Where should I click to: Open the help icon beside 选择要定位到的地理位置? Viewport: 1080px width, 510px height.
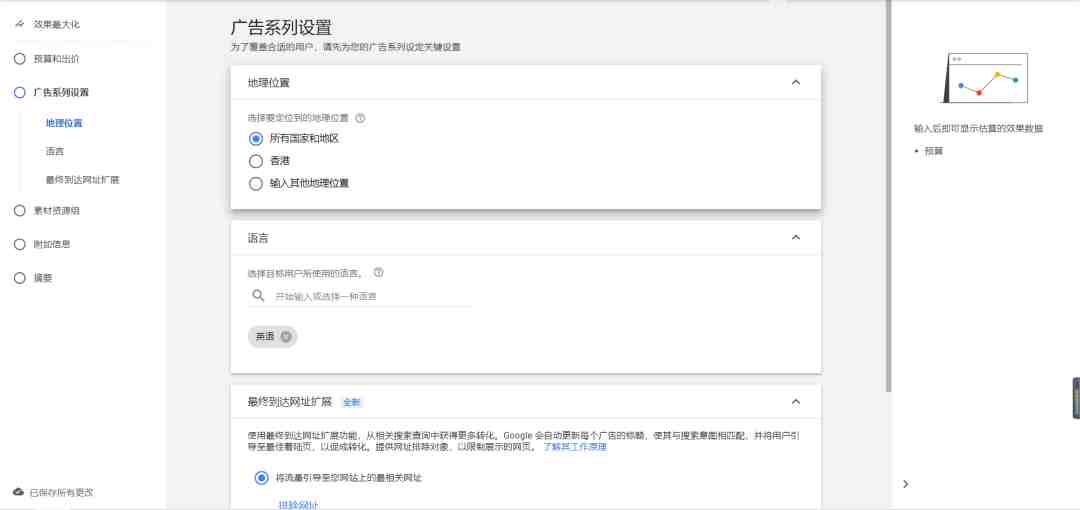pyautogui.click(x=360, y=118)
